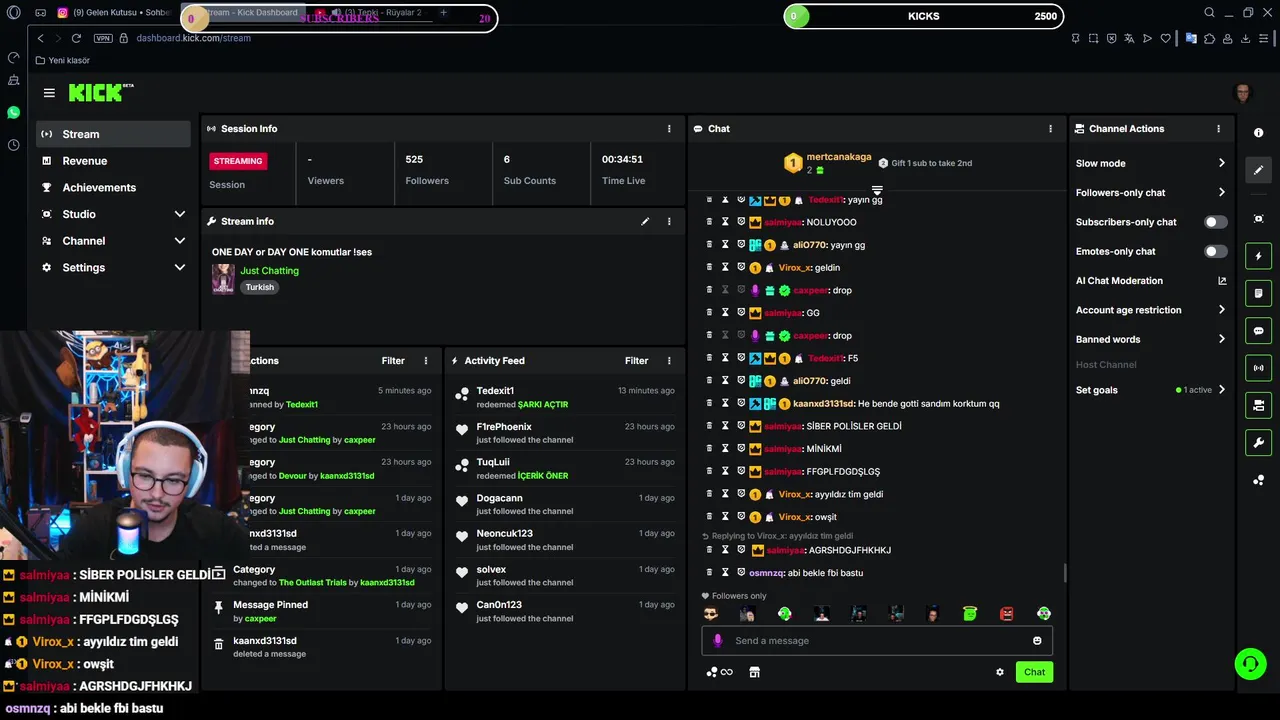Click the Just Chatting category link
Image resolution: width=1280 pixels, height=720 pixels.
pos(269,271)
